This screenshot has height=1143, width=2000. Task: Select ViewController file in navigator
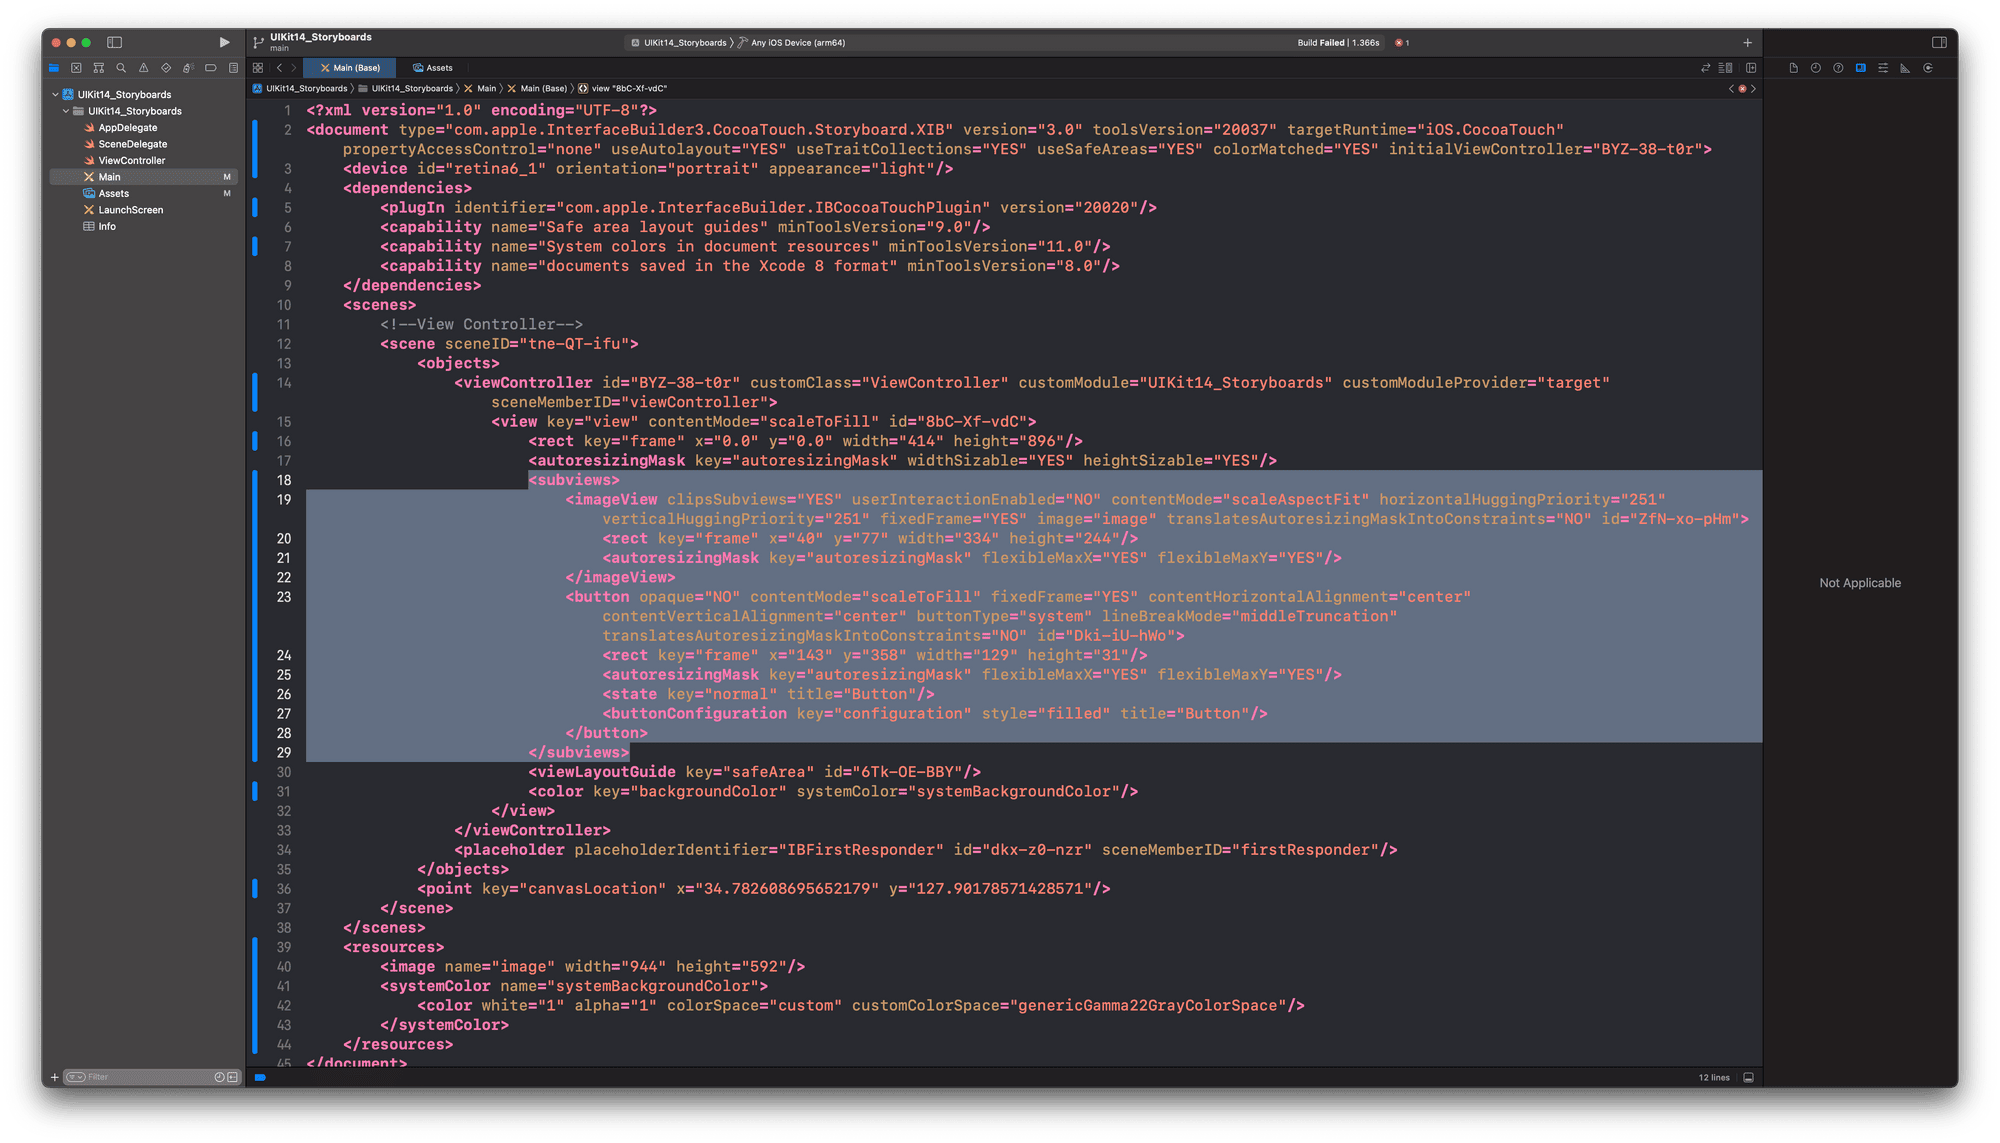pos(131,160)
